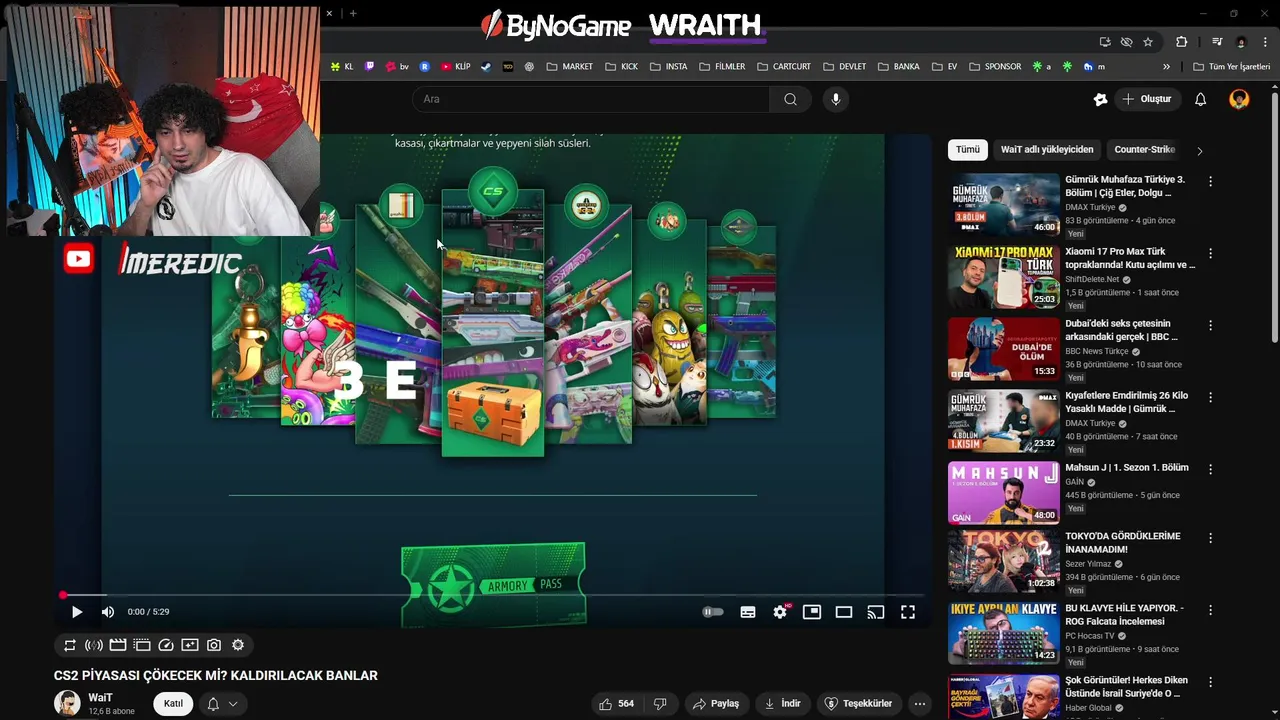Toggle autoplay switch in player

click(x=713, y=612)
